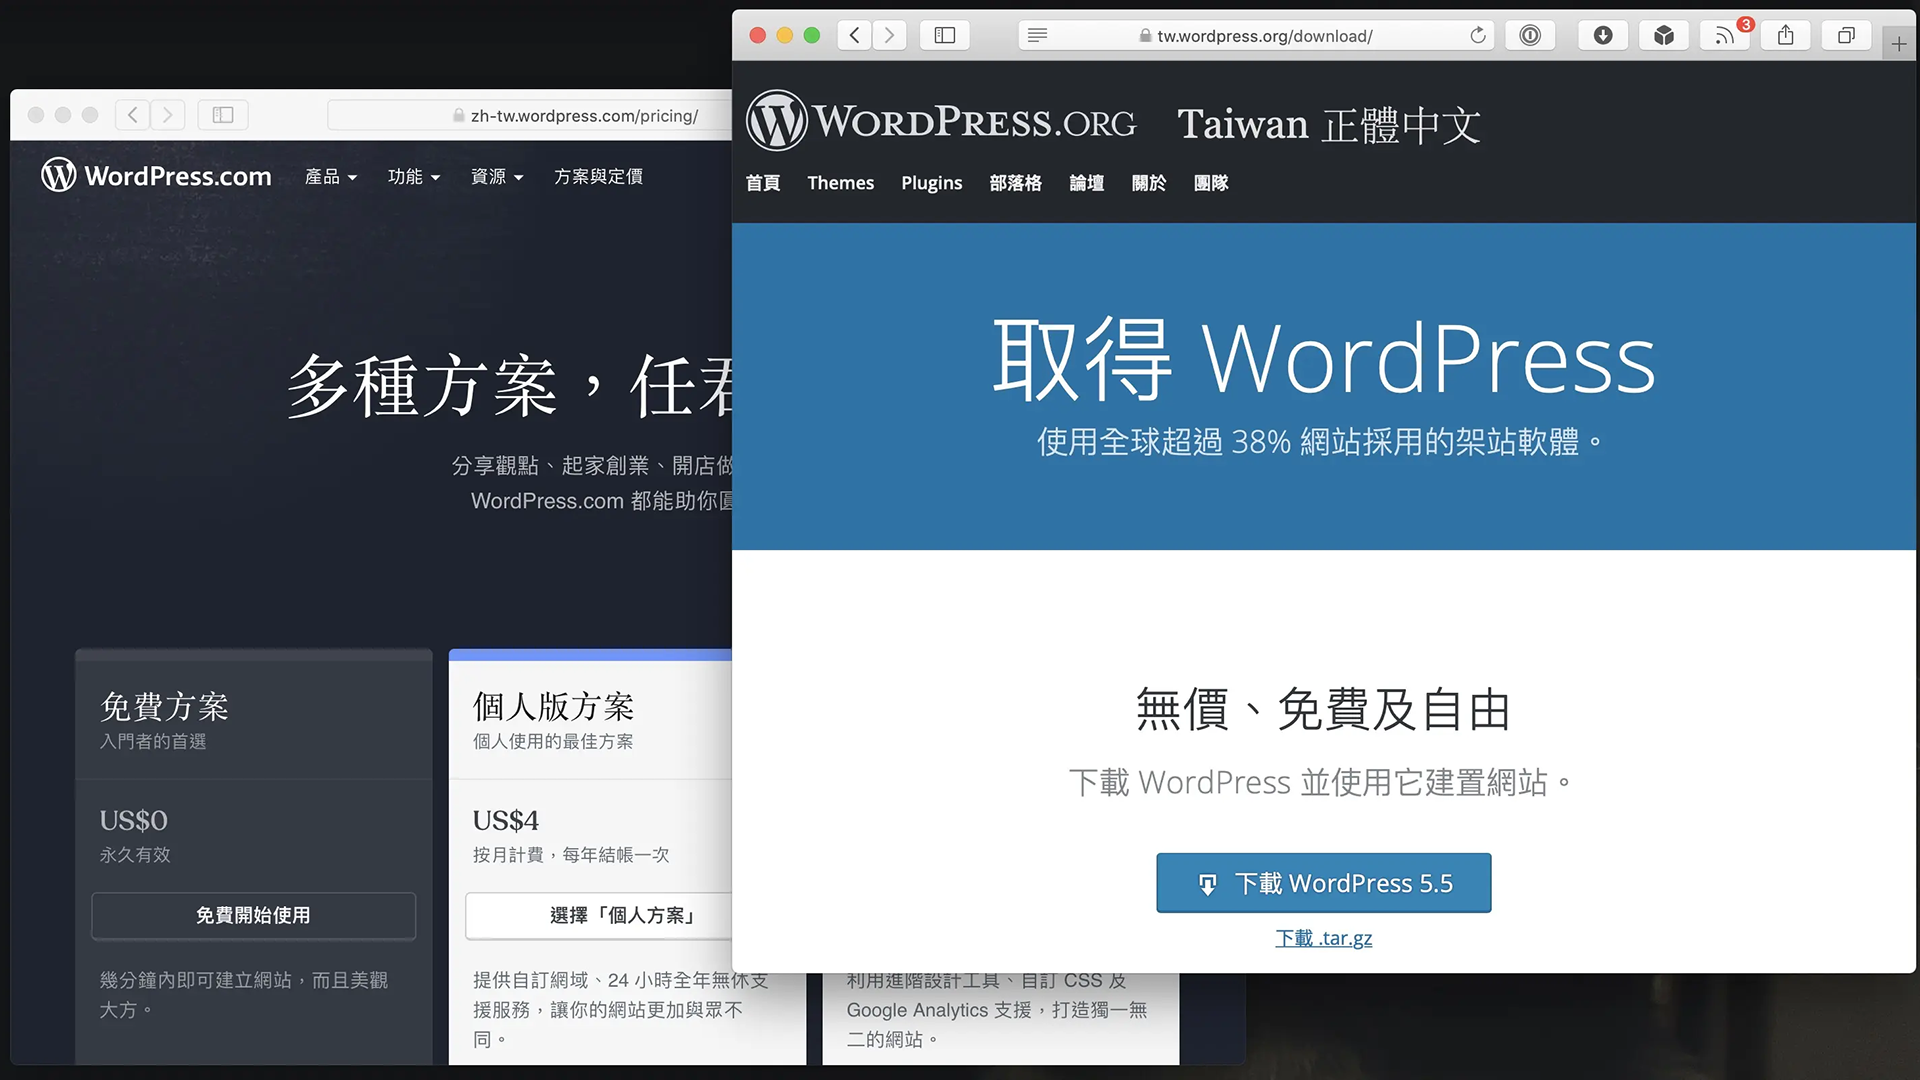Click US$4 price text
The width and height of the screenshot is (1920, 1080).
pyautogui.click(x=506, y=821)
